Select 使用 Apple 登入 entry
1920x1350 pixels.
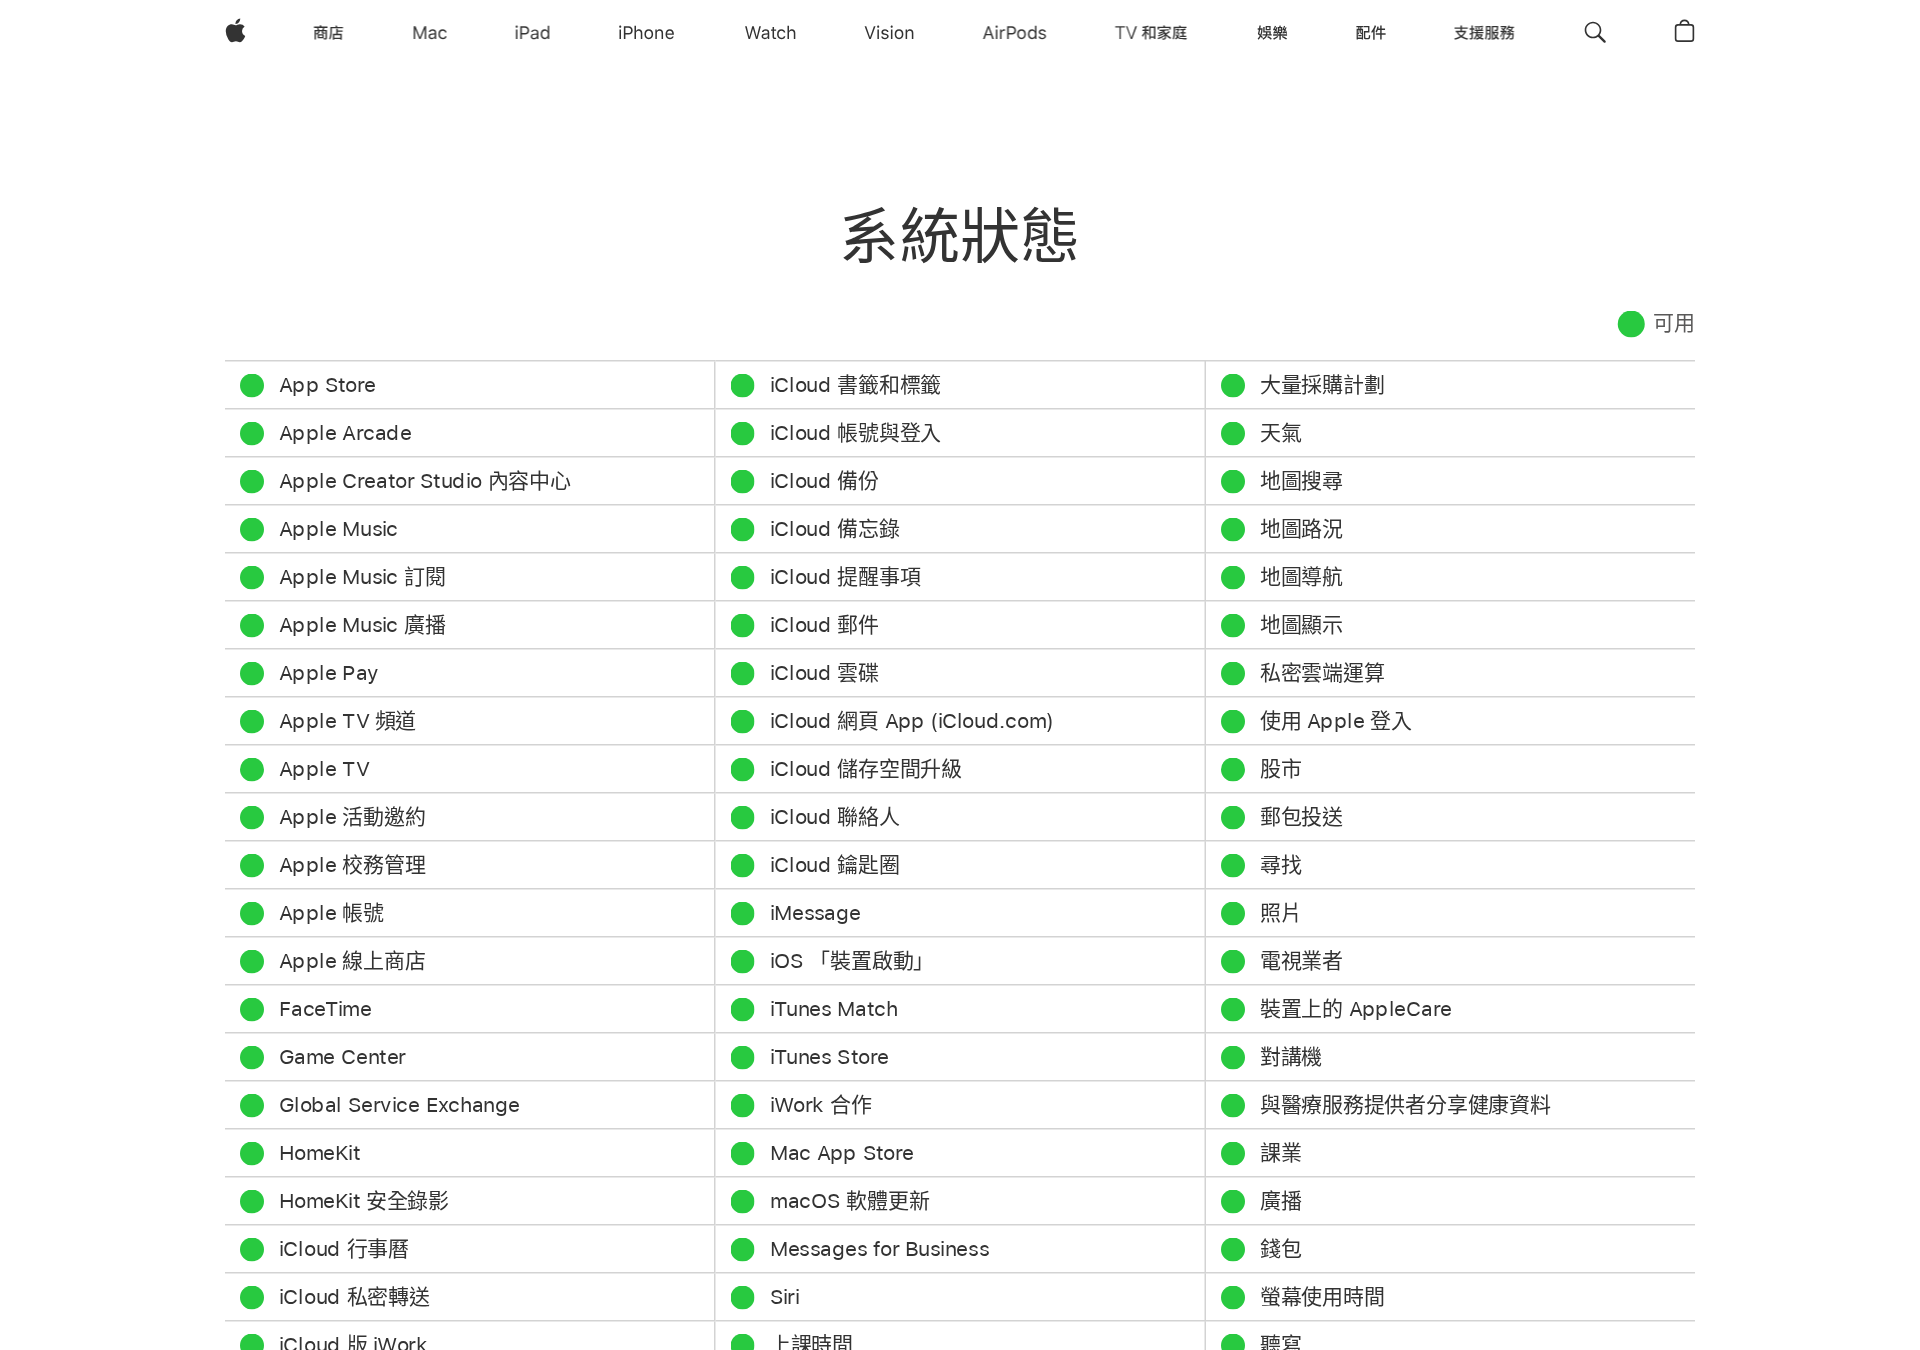click(x=1335, y=721)
